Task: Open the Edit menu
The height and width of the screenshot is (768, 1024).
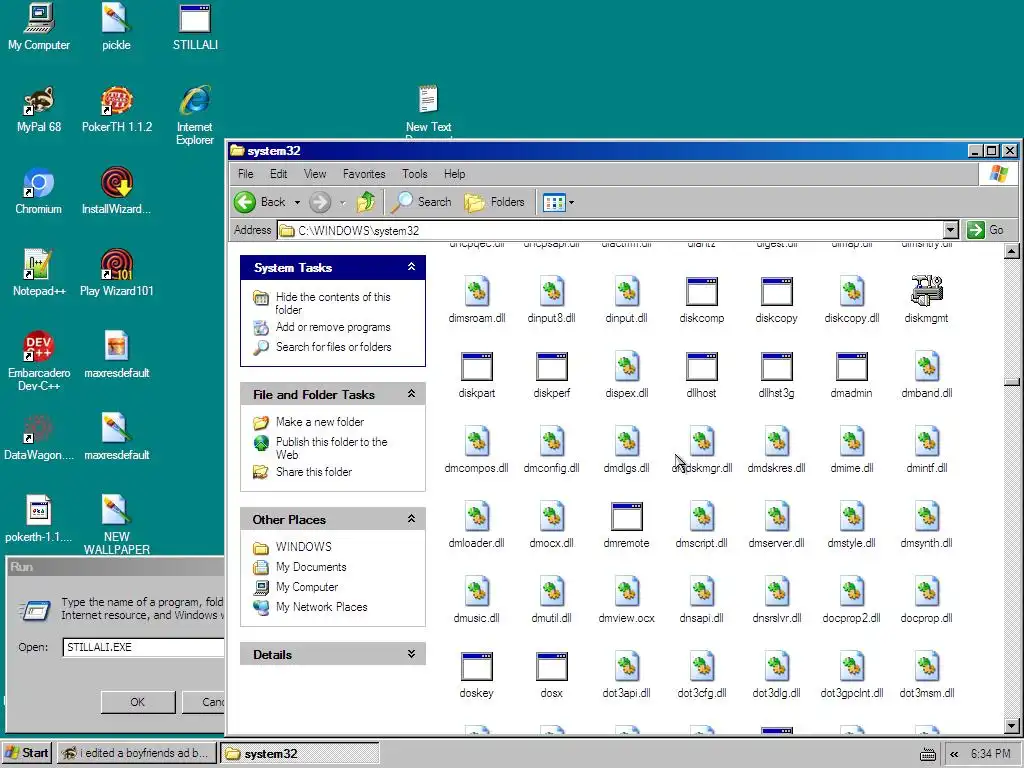Action: [x=278, y=174]
